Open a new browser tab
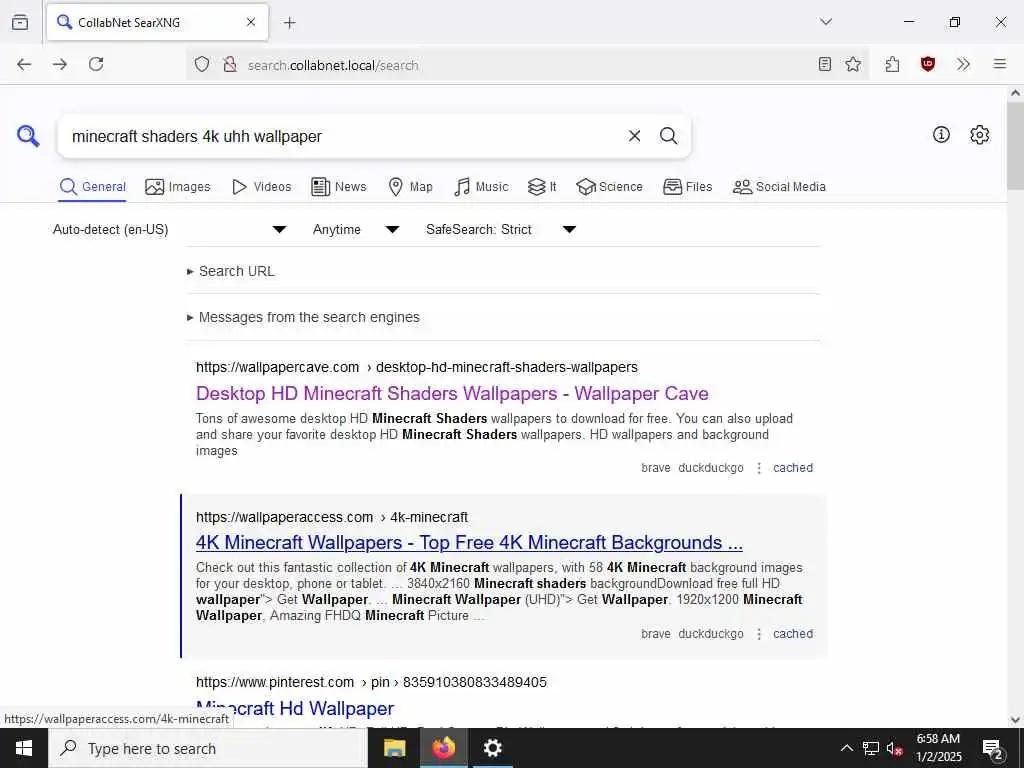Screen dimensions: 1024x768 tap(289, 23)
